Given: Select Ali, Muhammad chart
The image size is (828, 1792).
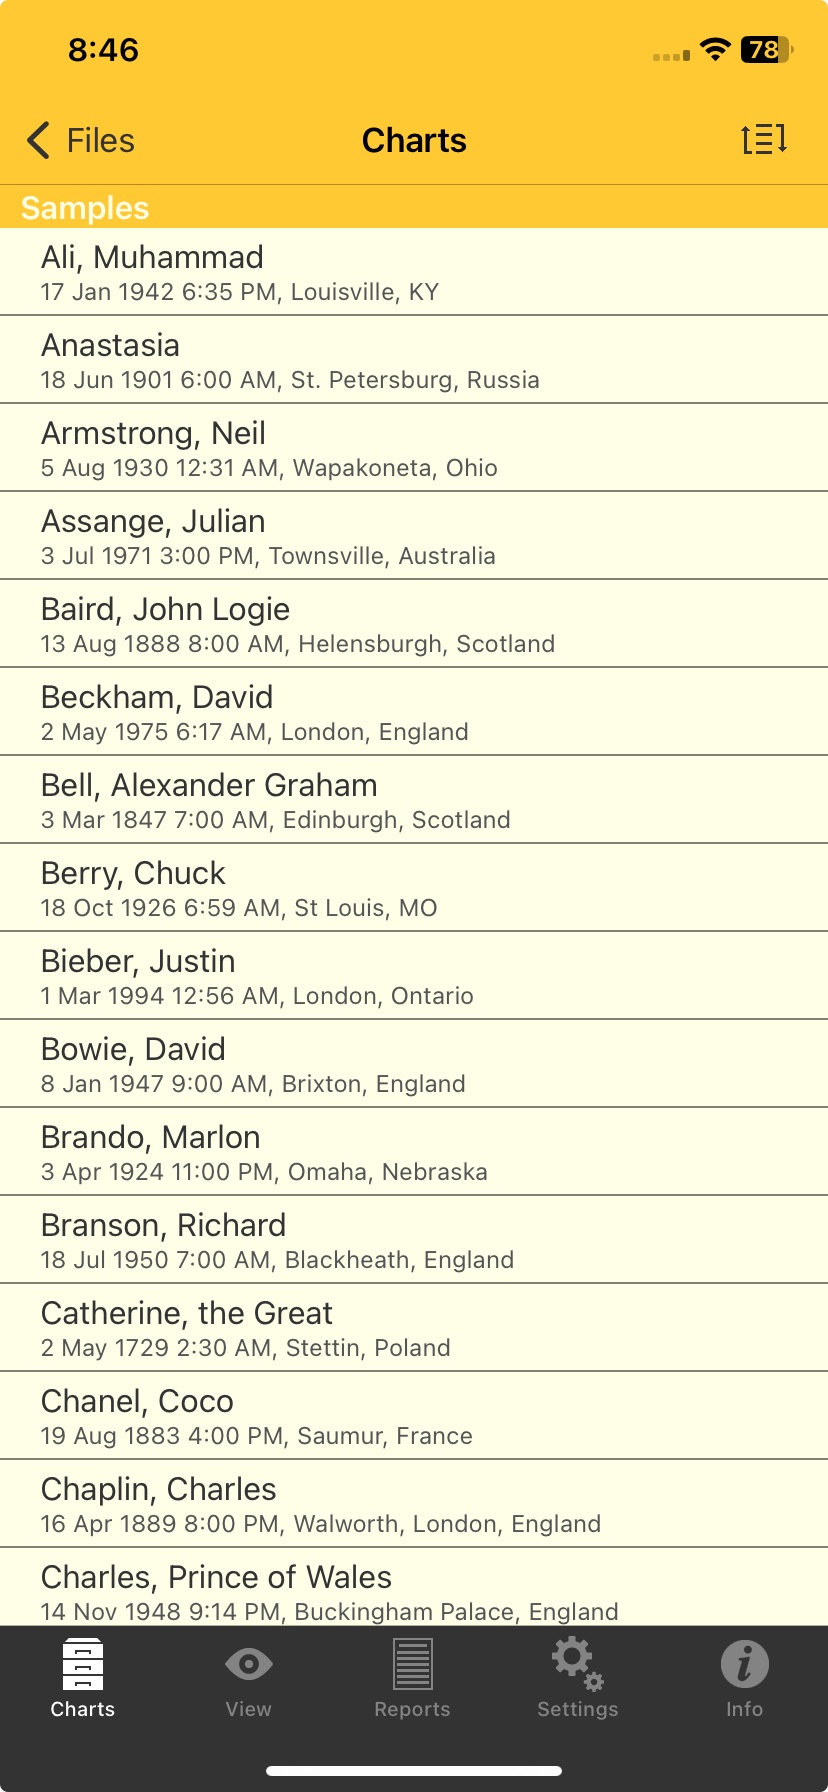Looking at the screenshot, I should tap(414, 272).
